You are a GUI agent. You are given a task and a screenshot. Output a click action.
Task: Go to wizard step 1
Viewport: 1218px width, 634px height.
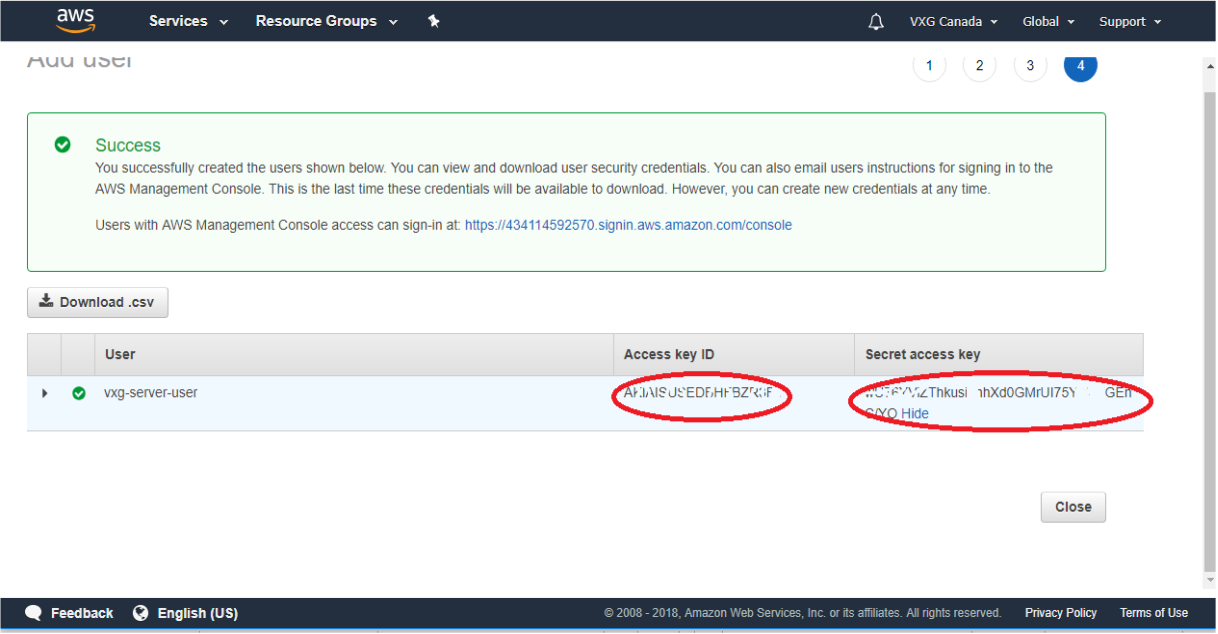click(929, 66)
